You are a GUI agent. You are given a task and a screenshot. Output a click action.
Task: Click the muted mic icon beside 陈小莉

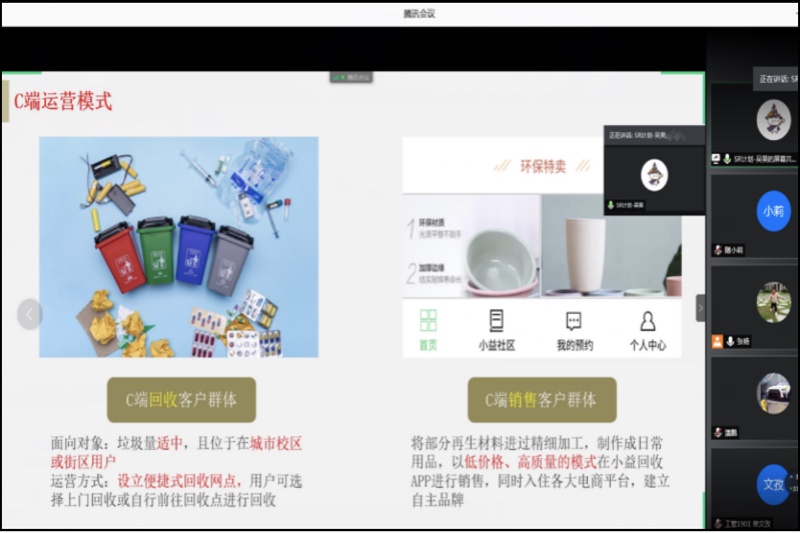click(718, 250)
